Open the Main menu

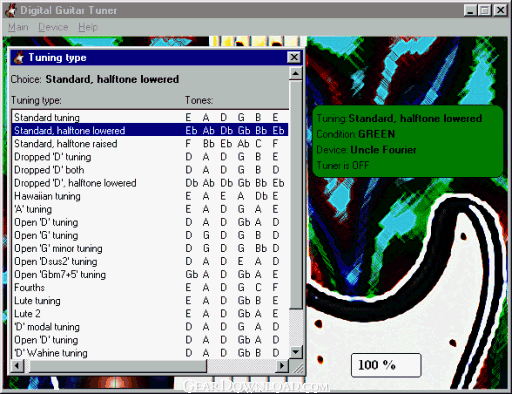point(18,27)
